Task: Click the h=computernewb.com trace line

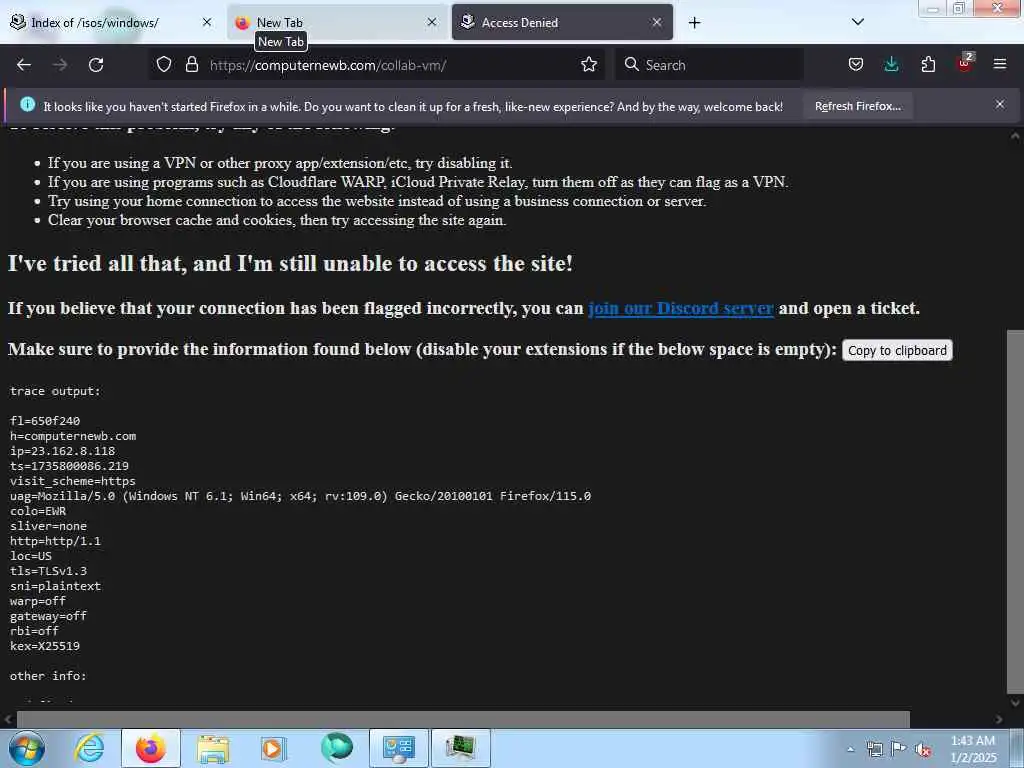Action: click(x=73, y=436)
